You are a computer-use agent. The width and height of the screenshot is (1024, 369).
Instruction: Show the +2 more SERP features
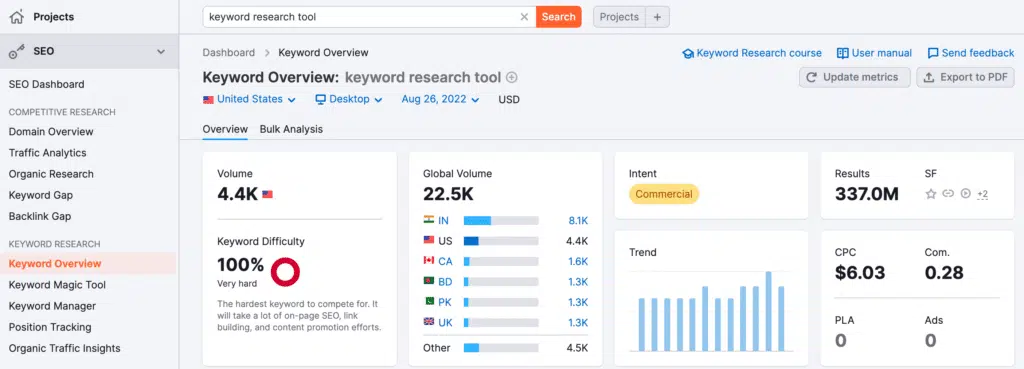pyautogui.click(x=982, y=194)
